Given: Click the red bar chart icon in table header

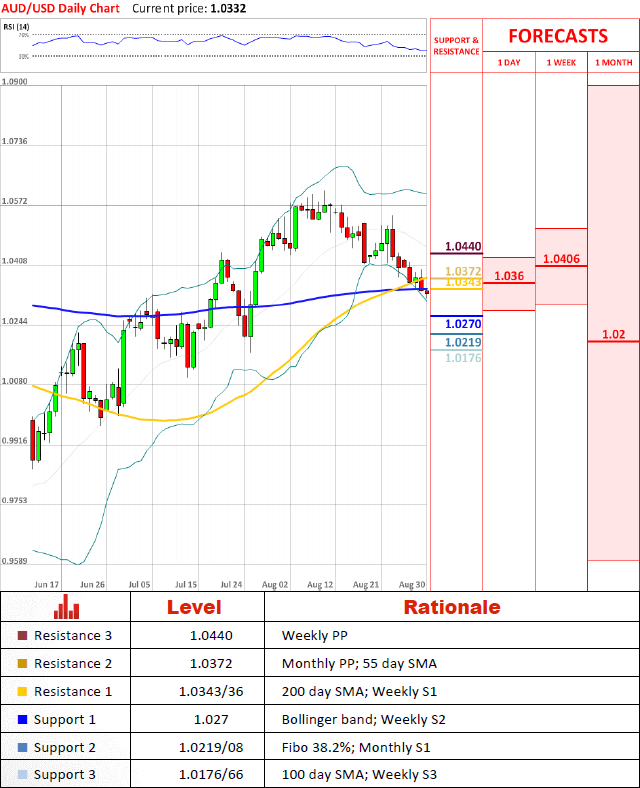Looking at the screenshot, I should [67, 607].
